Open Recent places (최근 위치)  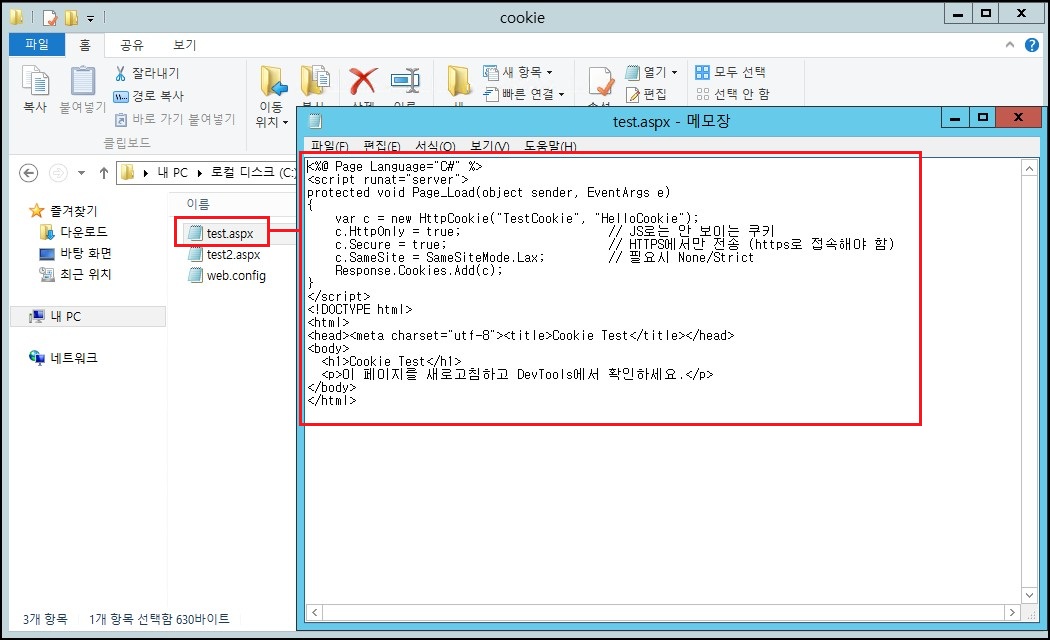pos(75,274)
